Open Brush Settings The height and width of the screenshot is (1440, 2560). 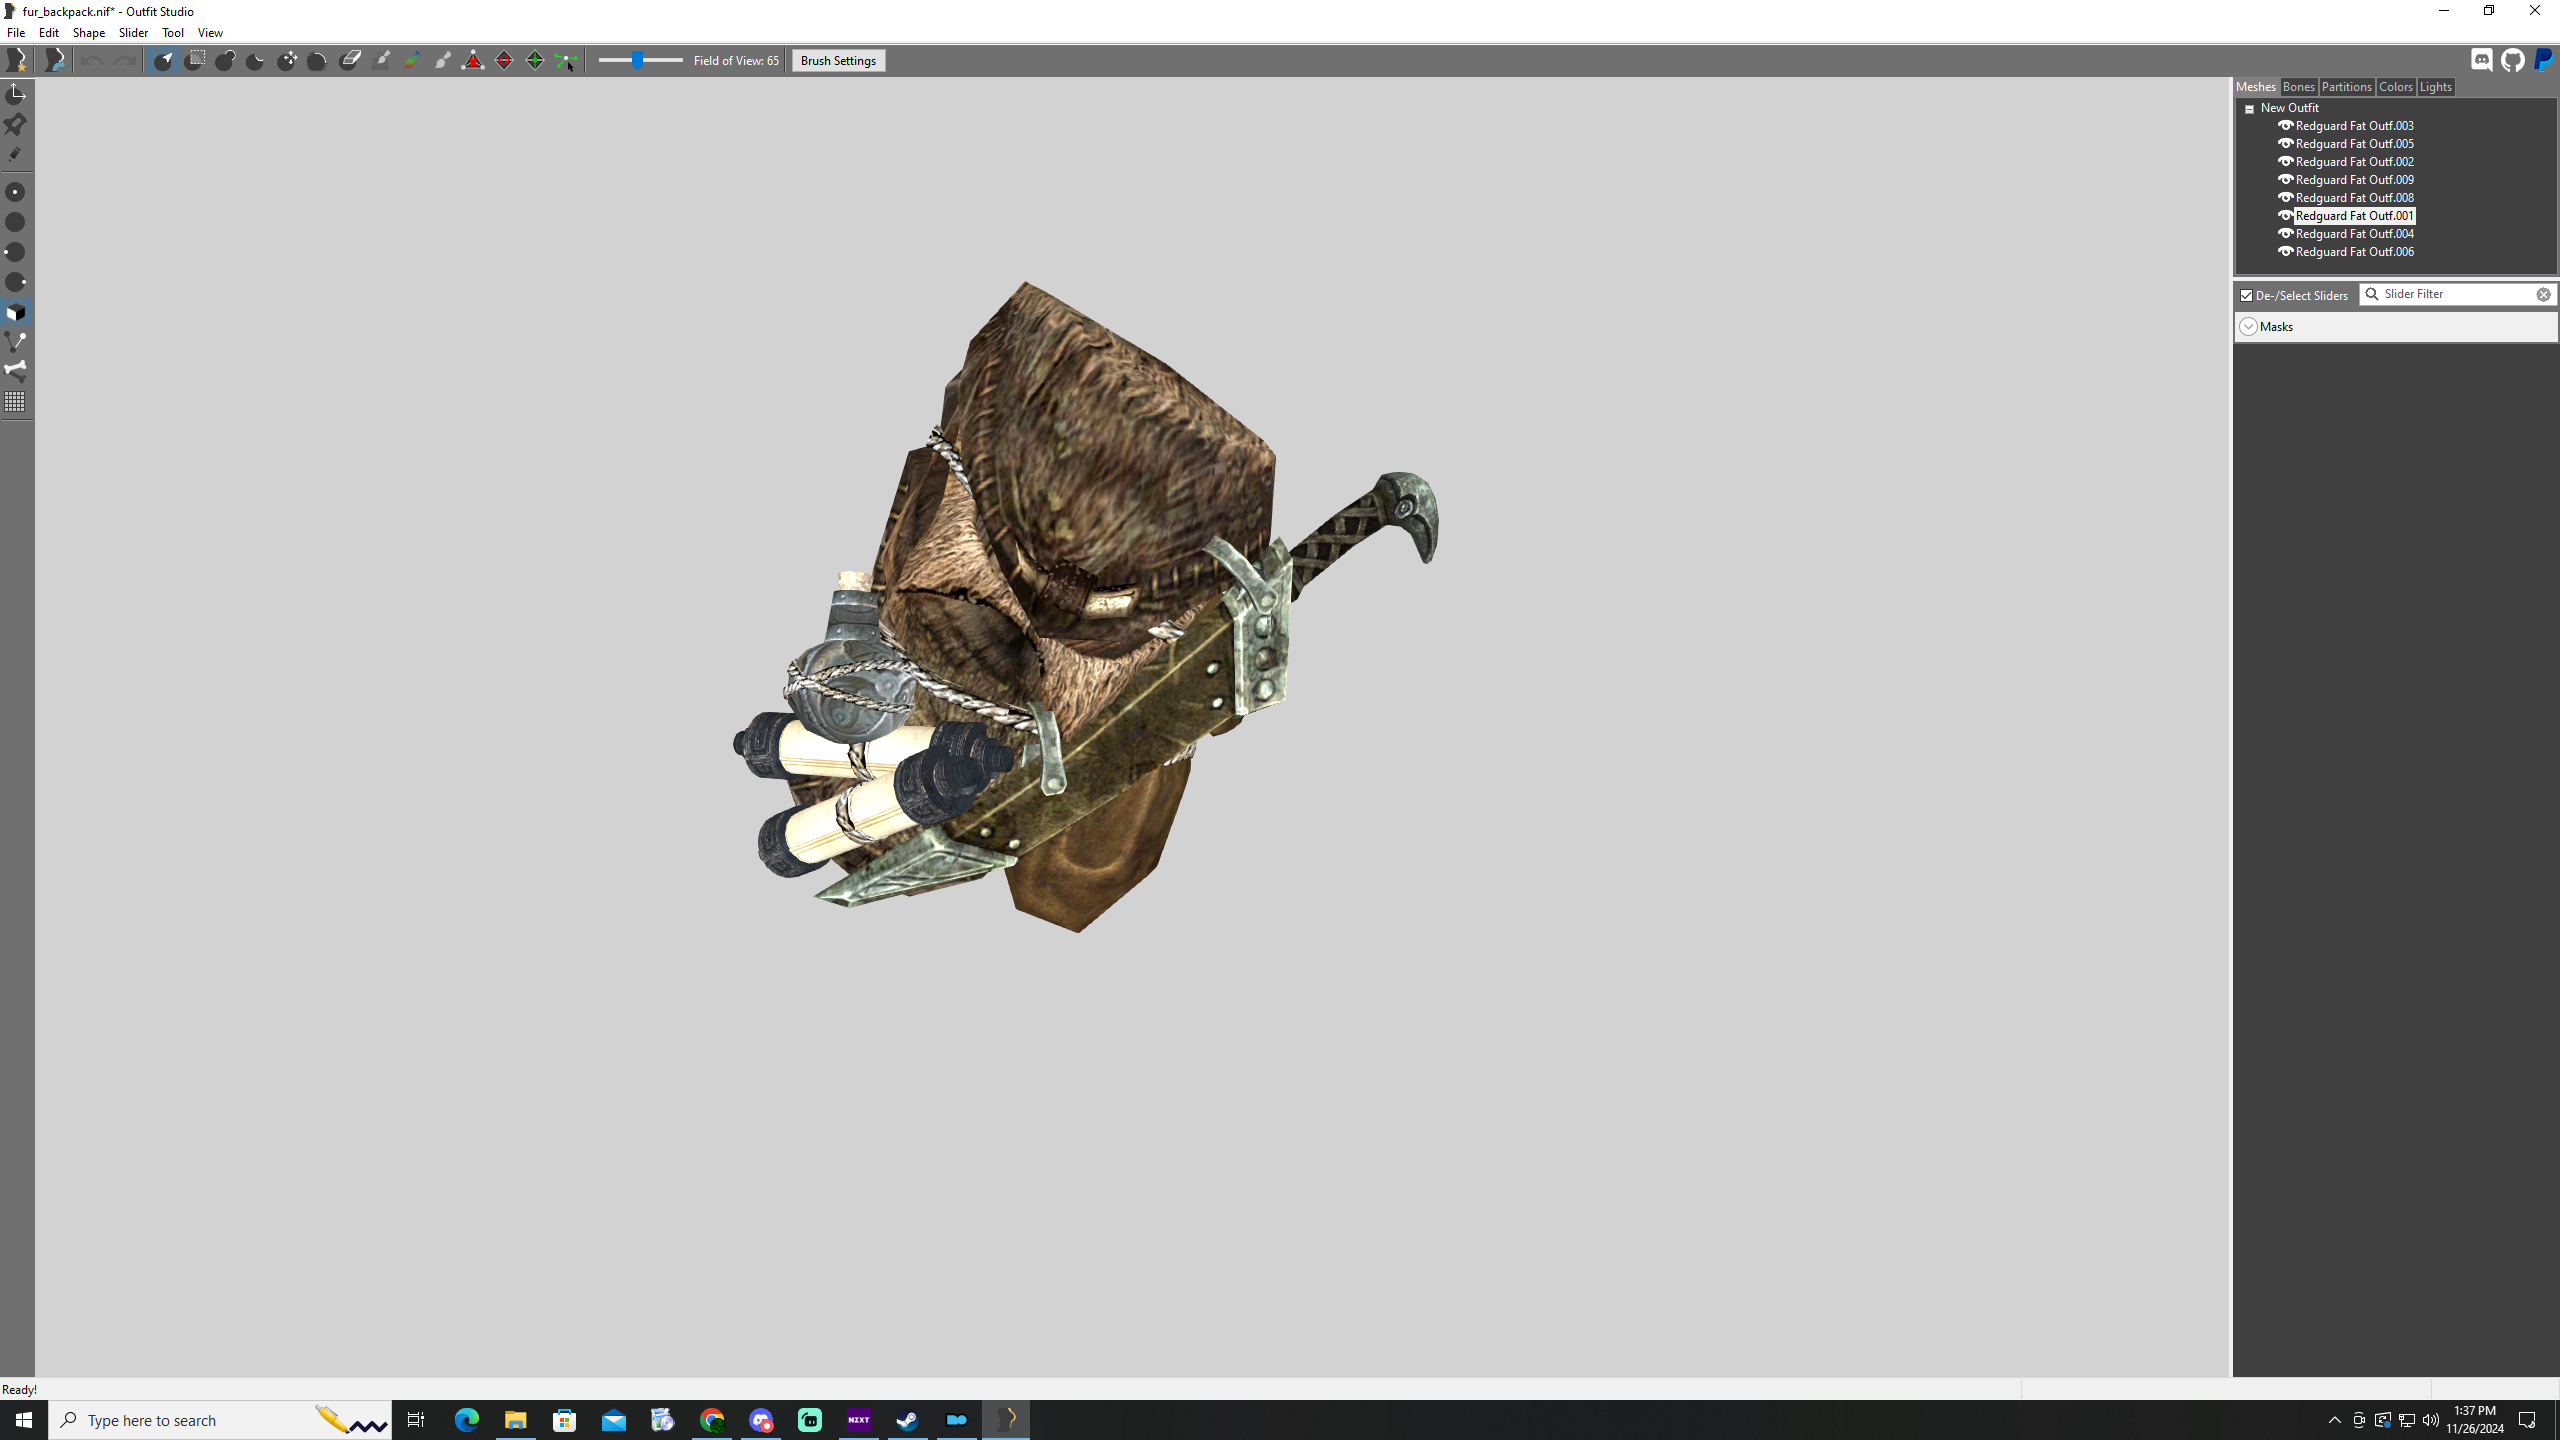pyautogui.click(x=837, y=60)
